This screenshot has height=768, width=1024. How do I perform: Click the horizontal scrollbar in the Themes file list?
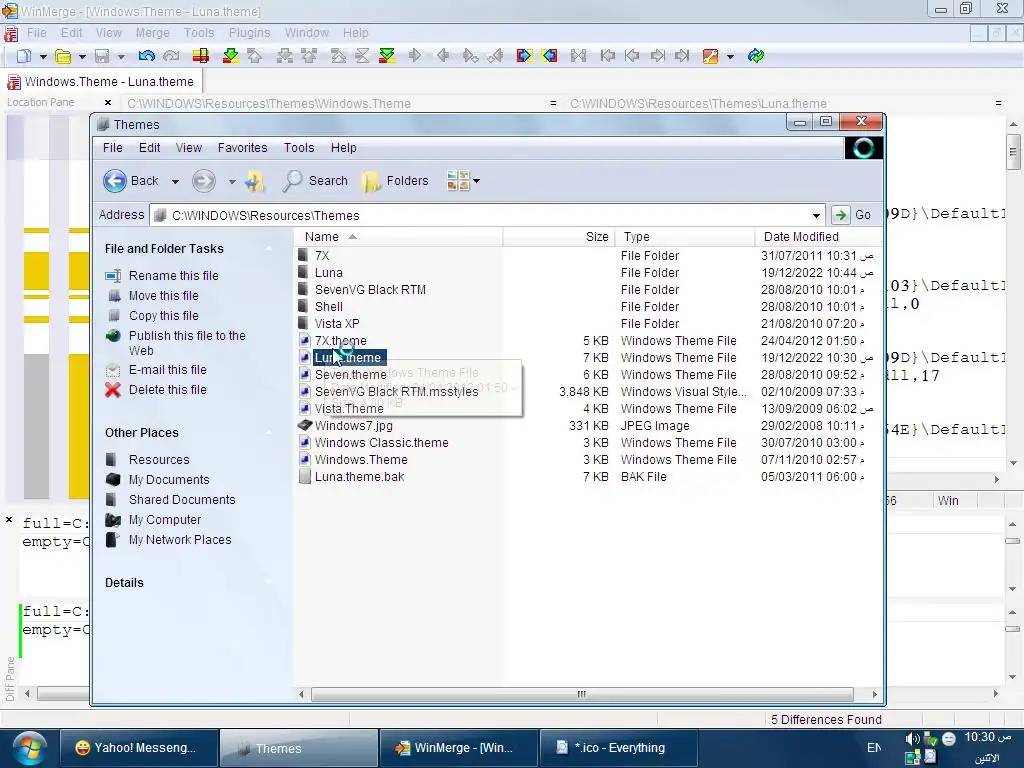point(582,694)
